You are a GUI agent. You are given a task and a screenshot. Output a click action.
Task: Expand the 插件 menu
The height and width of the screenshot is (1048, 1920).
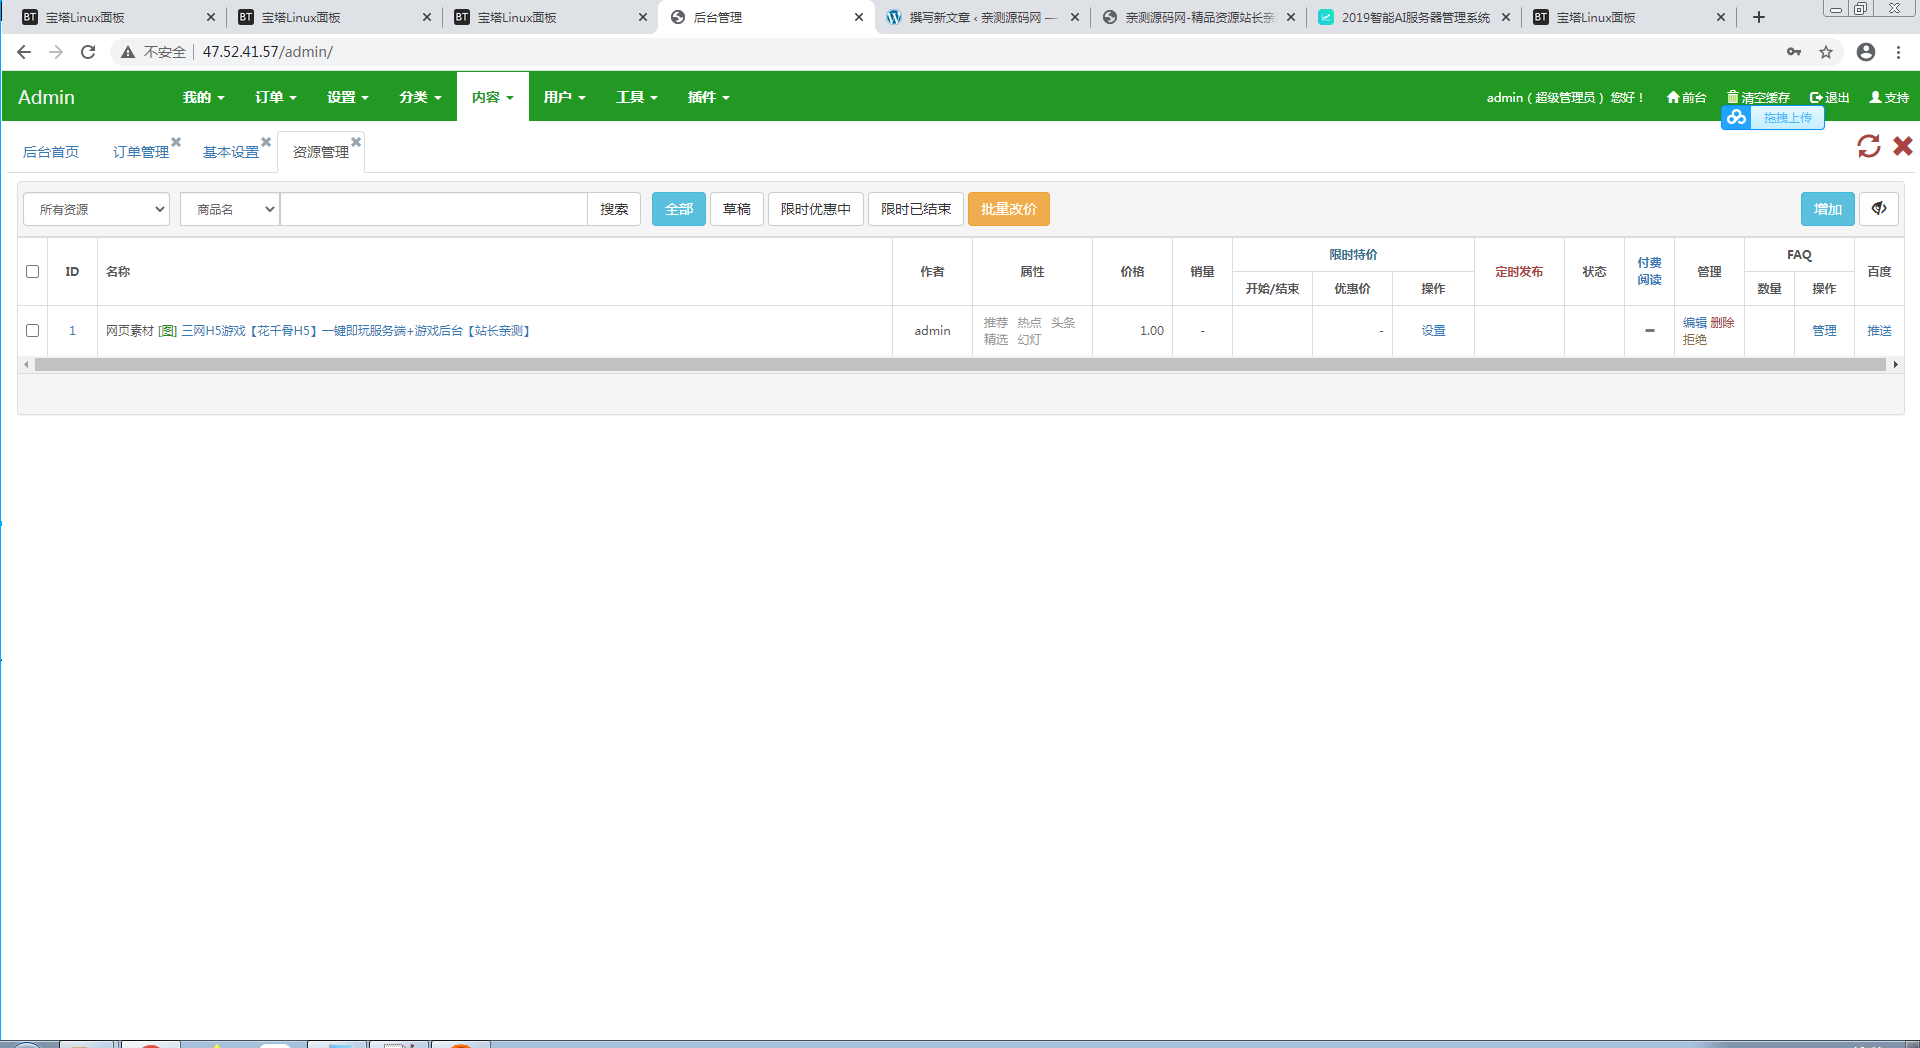click(708, 97)
